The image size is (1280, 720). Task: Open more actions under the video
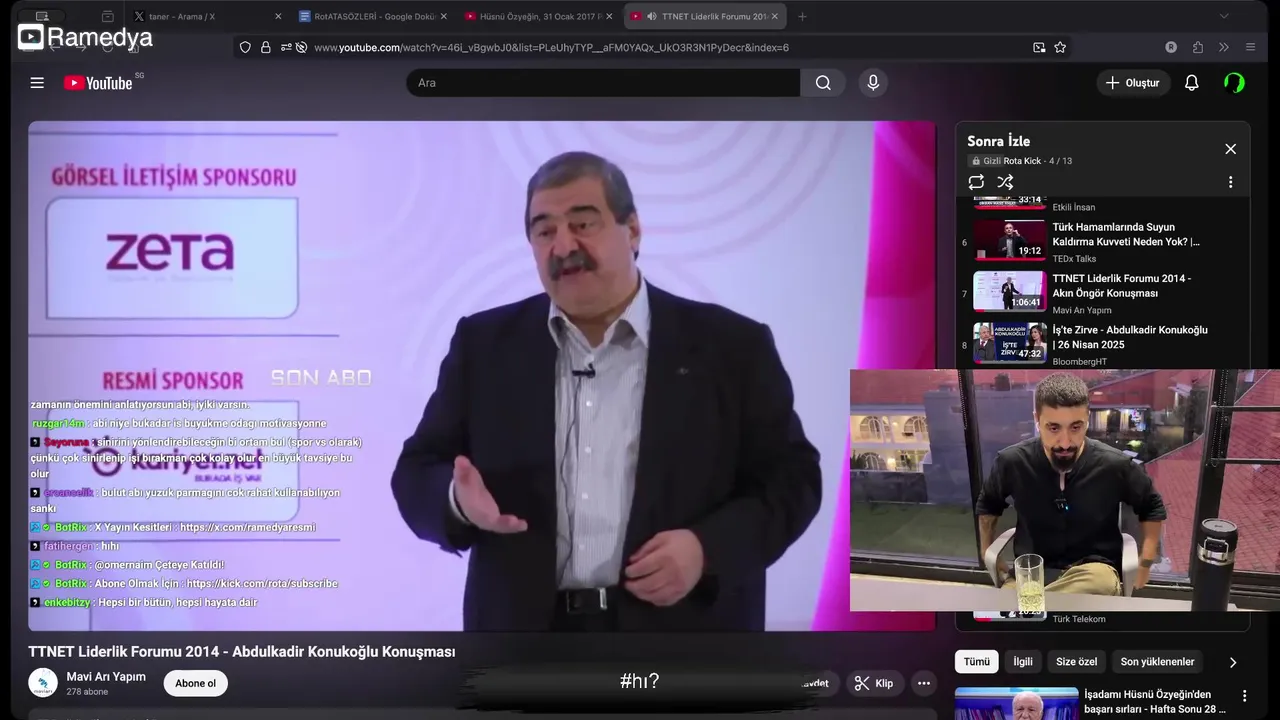coord(924,683)
